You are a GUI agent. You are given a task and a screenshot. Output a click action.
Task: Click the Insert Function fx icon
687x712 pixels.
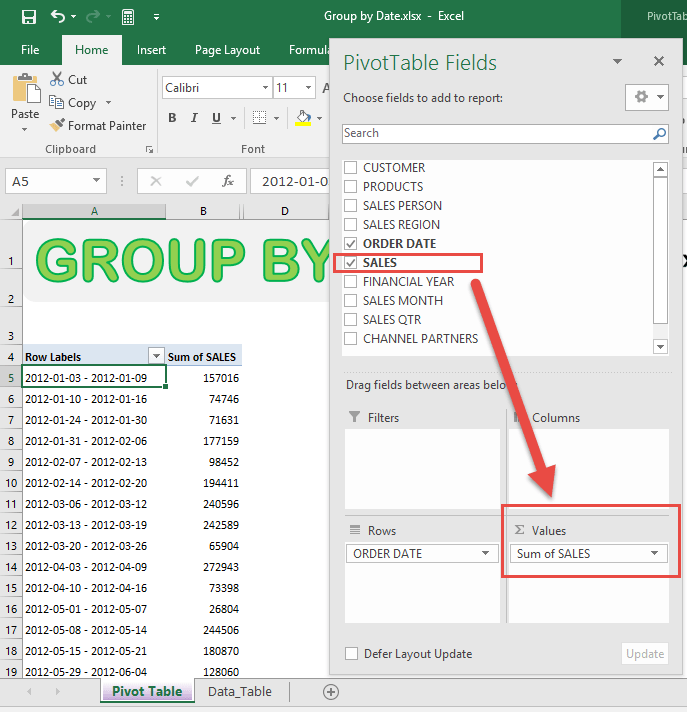point(228,182)
